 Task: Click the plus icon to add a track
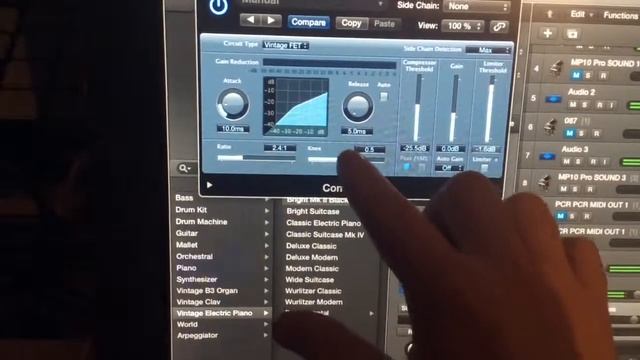coord(548,33)
